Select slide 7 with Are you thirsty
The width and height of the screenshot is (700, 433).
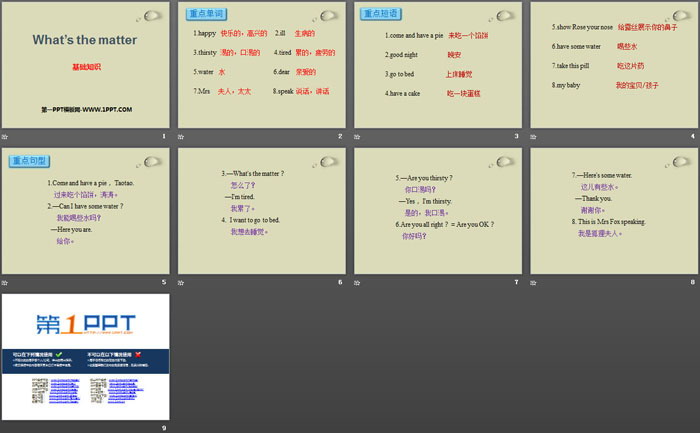click(x=438, y=211)
